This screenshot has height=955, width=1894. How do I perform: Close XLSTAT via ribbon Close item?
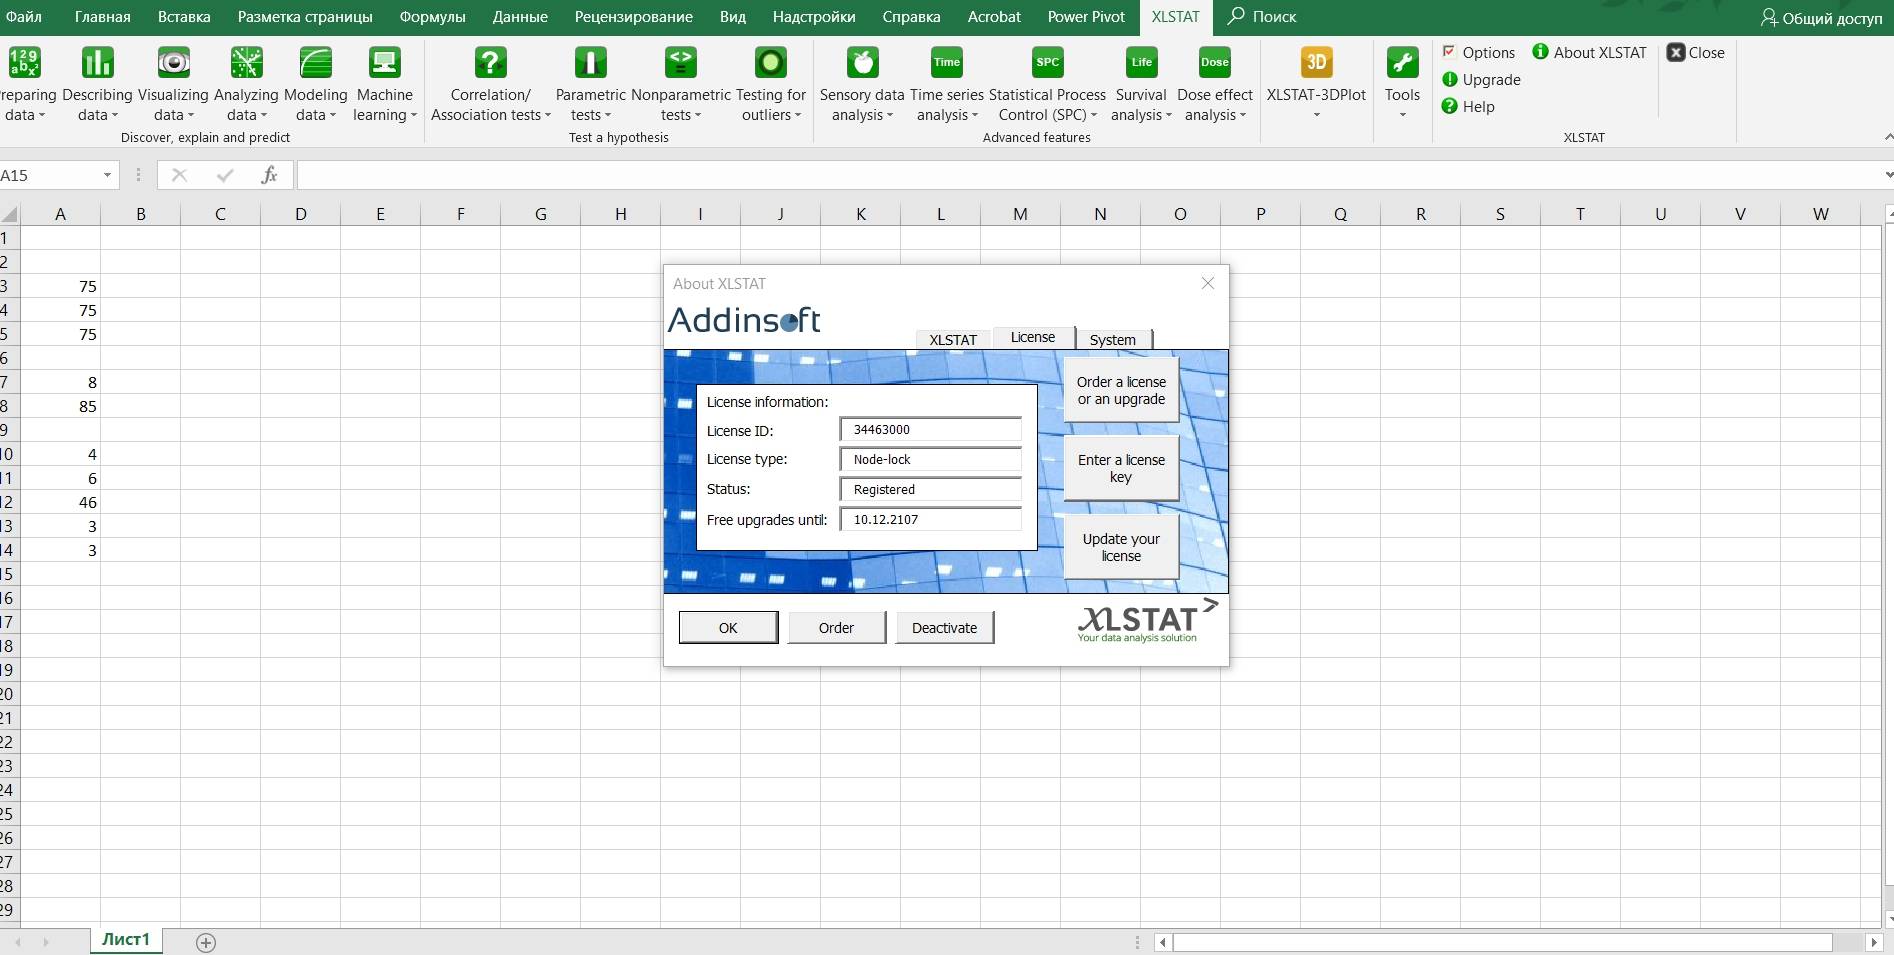[1696, 53]
